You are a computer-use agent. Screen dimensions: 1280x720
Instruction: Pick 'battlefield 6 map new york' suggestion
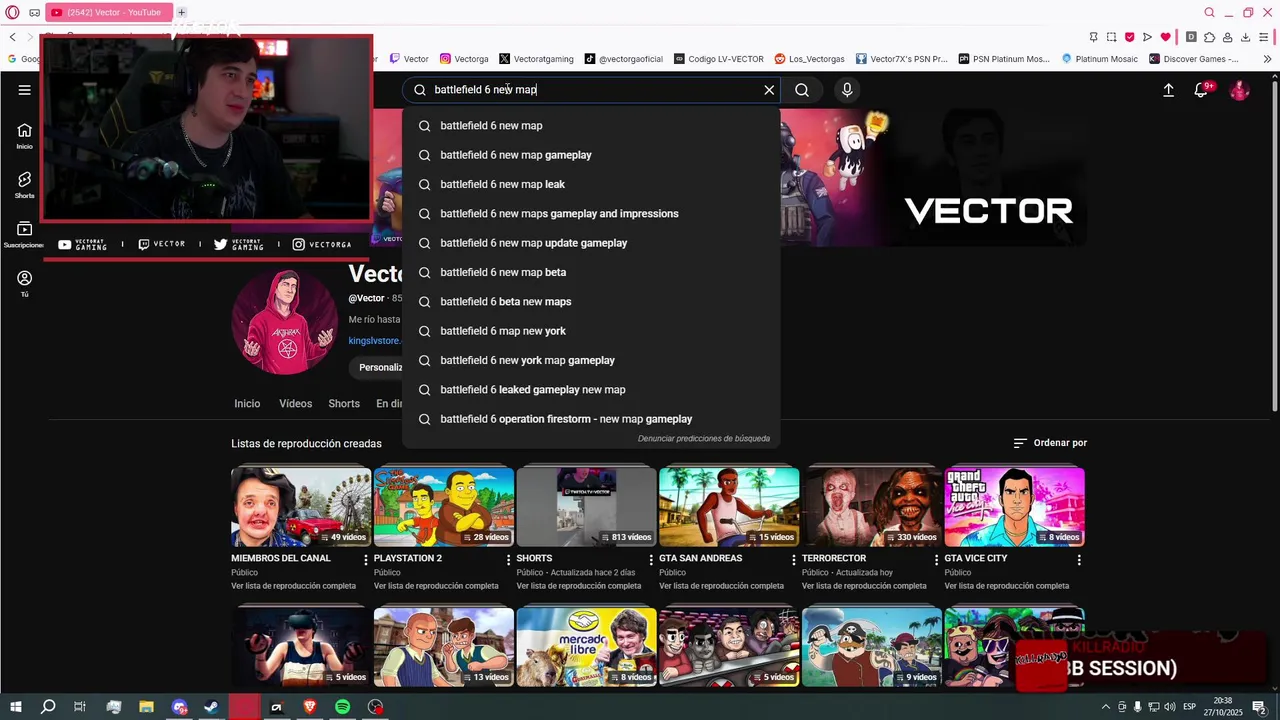click(x=591, y=331)
